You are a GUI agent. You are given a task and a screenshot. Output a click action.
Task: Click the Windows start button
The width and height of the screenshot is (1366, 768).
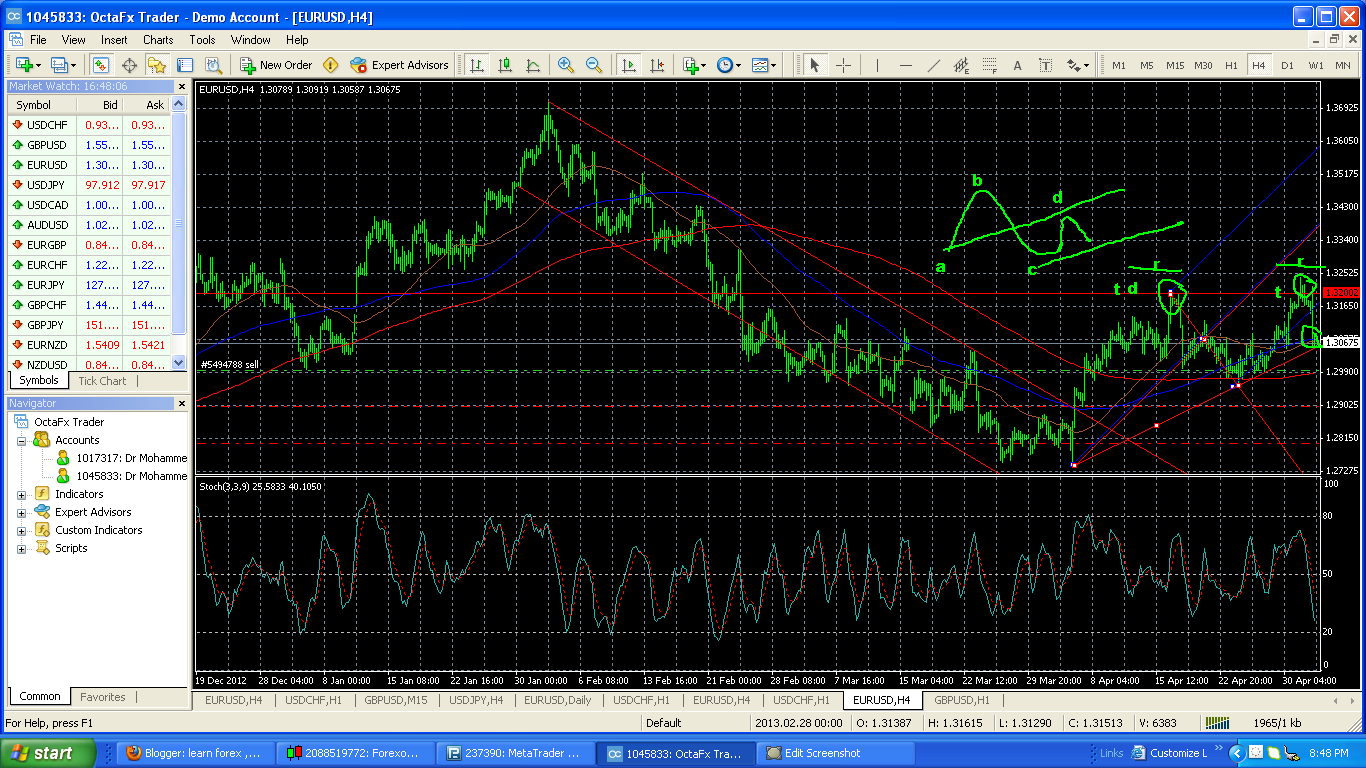click(48, 753)
